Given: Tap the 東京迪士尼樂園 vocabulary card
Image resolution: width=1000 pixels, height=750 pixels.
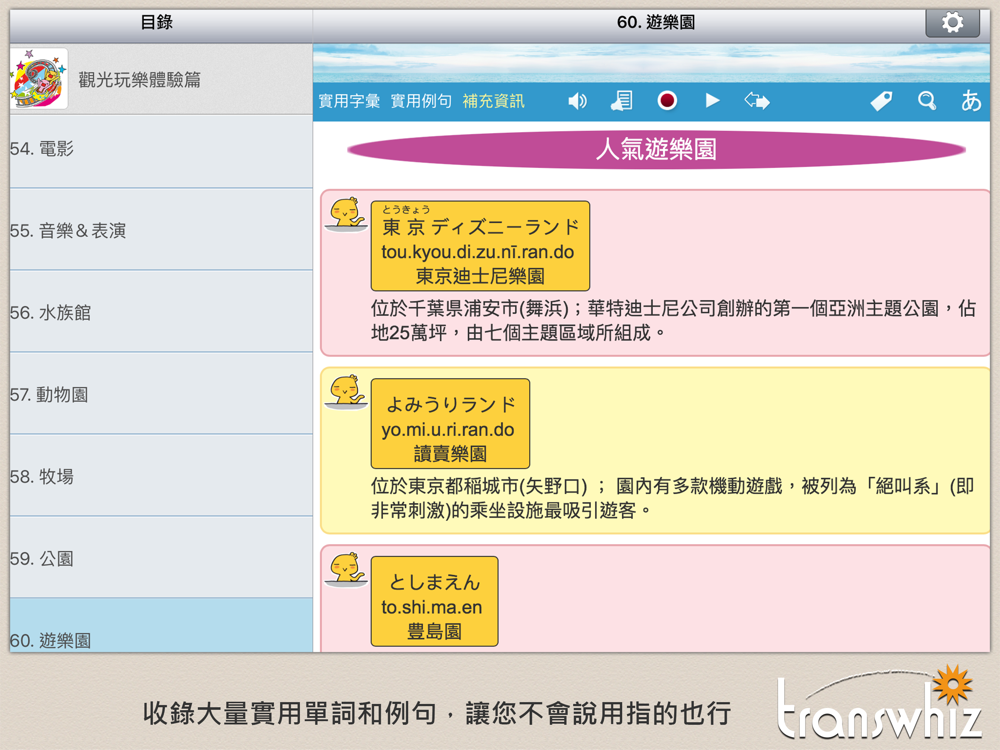Looking at the screenshot, I should (480, 246).
